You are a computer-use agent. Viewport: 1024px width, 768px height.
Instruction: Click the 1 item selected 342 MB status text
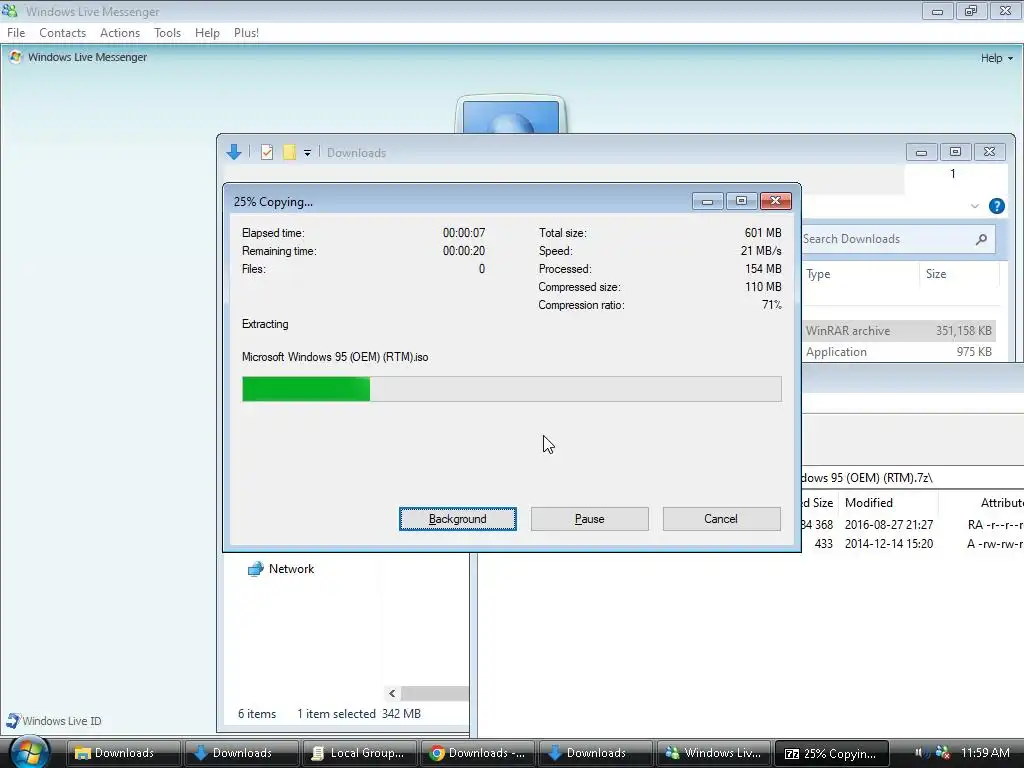pos(359,714)
